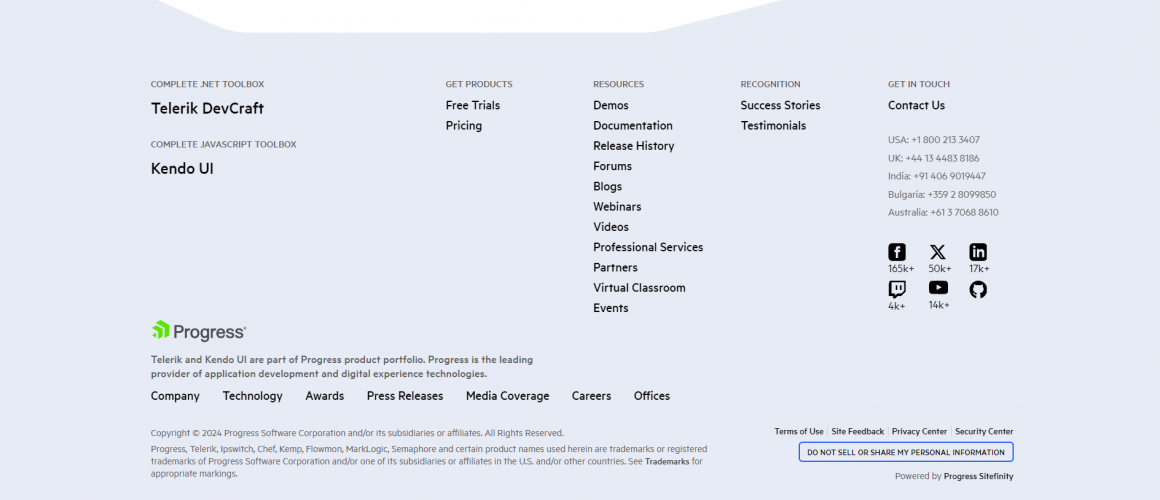Open the Documentation link
The width and height of the screenshot is (1160, 500).
click(x=633, y=126)
